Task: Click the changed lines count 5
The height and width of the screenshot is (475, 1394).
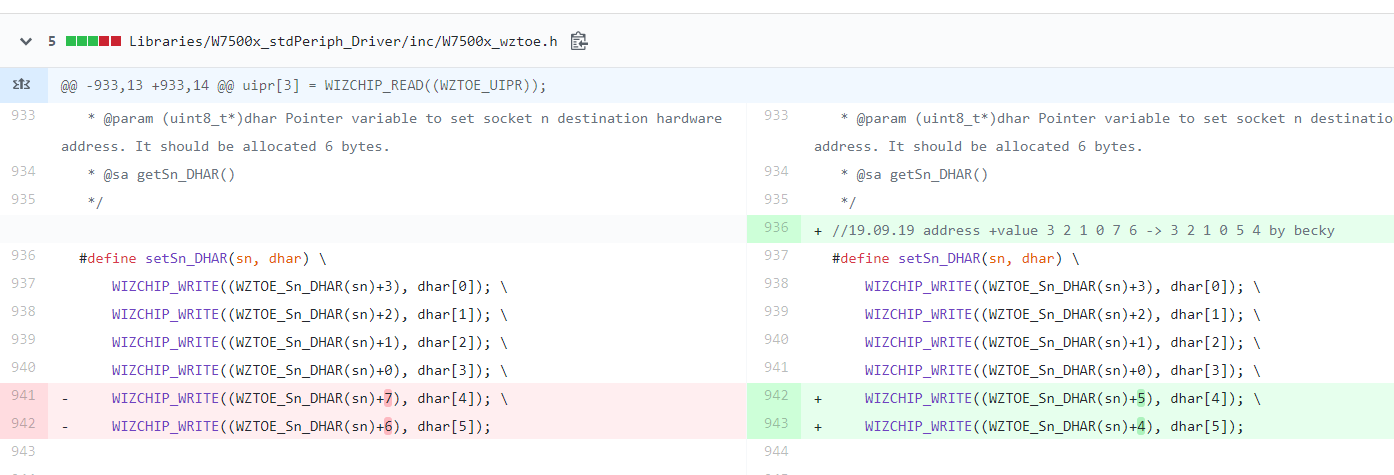Action: click(52, 42)
